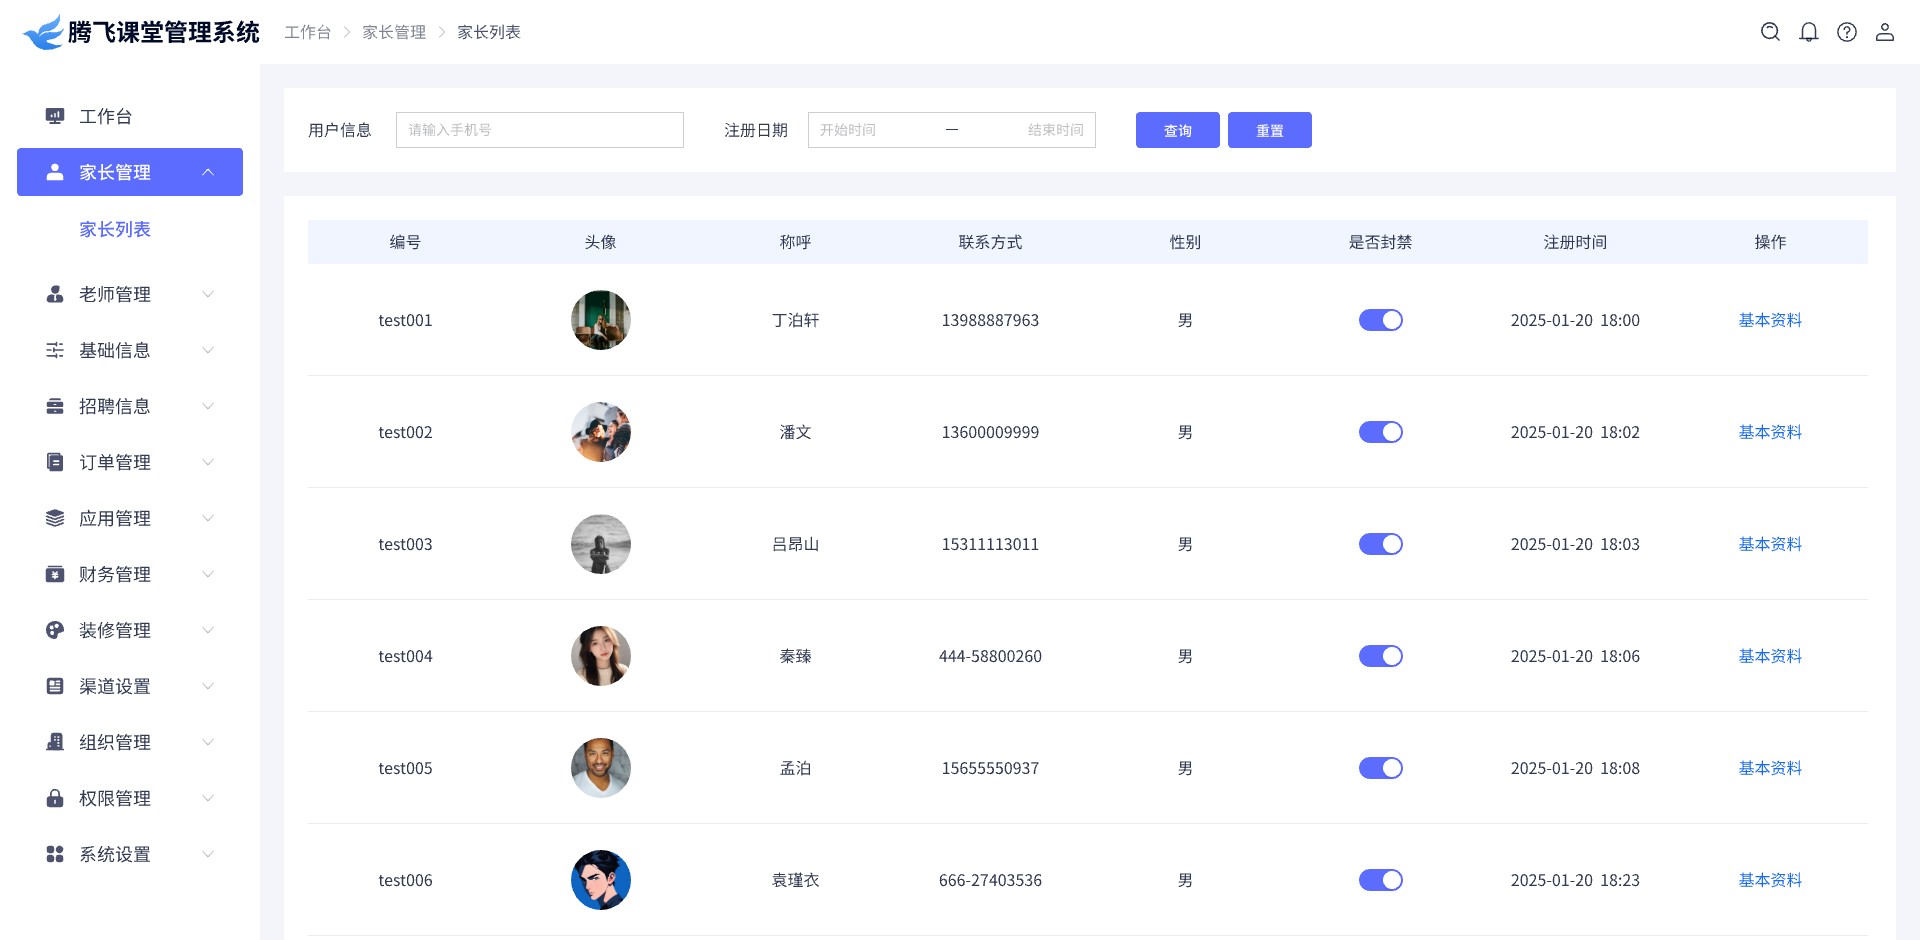The width and height of the screenshot is (1920, 940).
Task: Click the 工作台 monitor icon in sidebar
Action: pos(55,116)
